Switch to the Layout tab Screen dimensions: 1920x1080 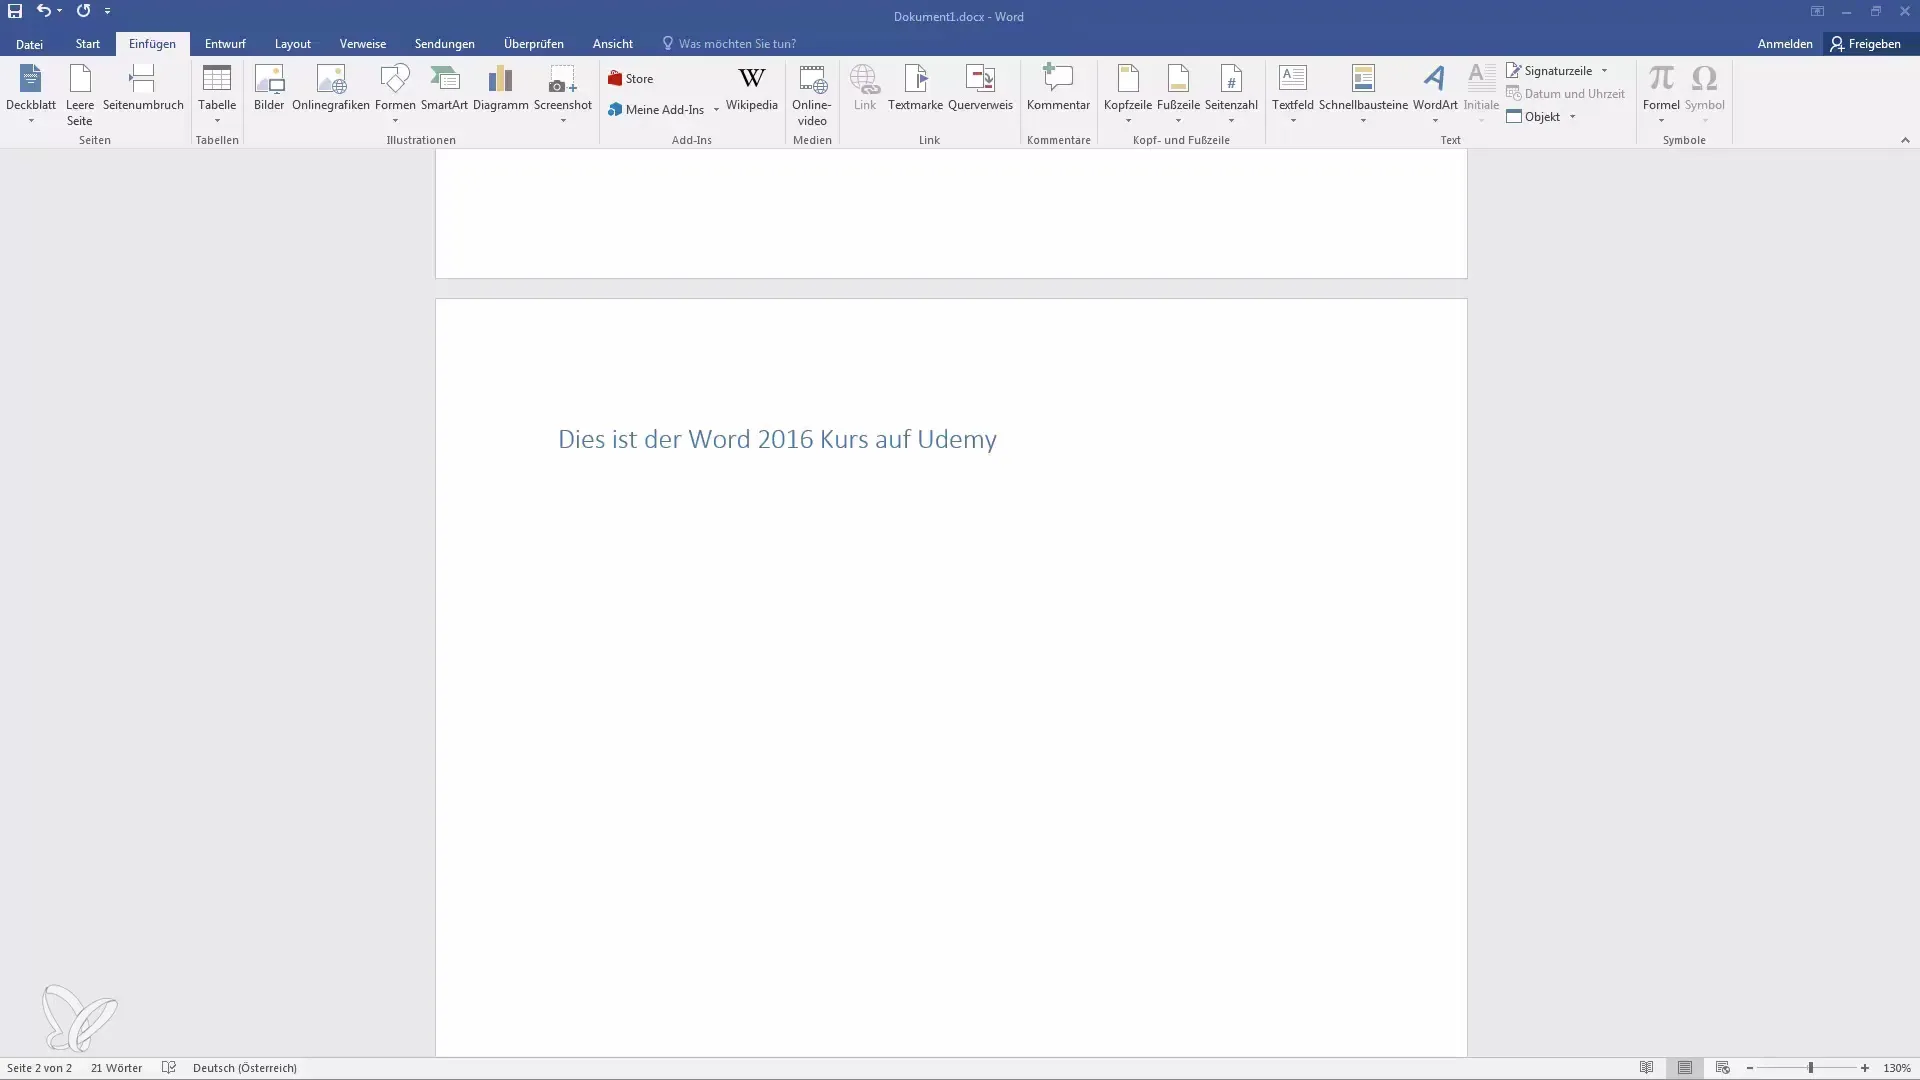click(x=293, y=44)
